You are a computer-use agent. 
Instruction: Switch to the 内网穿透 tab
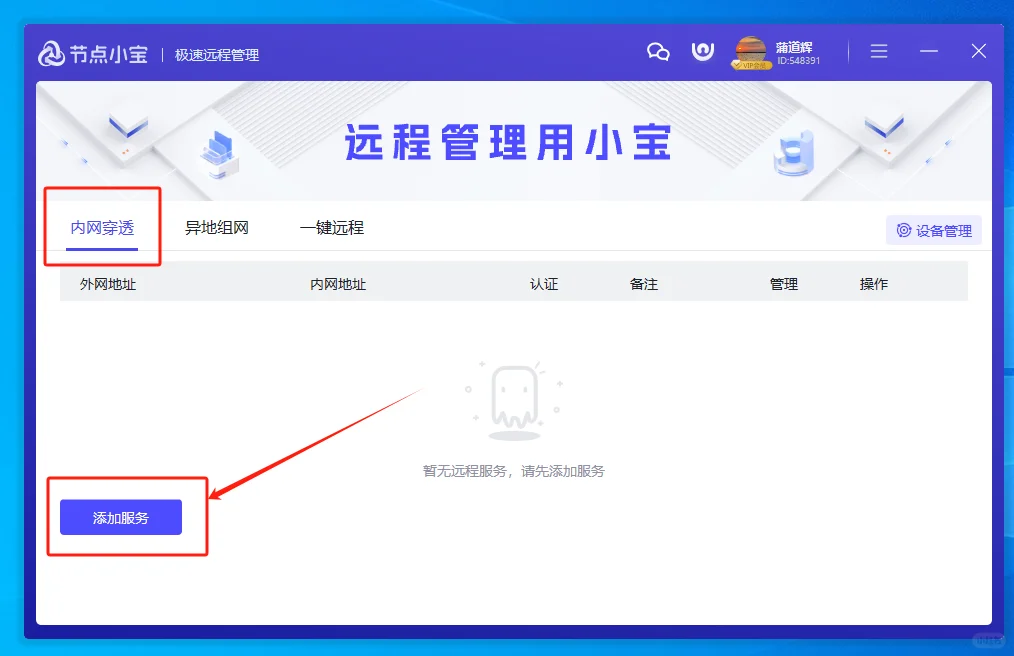tap(102, 228)
